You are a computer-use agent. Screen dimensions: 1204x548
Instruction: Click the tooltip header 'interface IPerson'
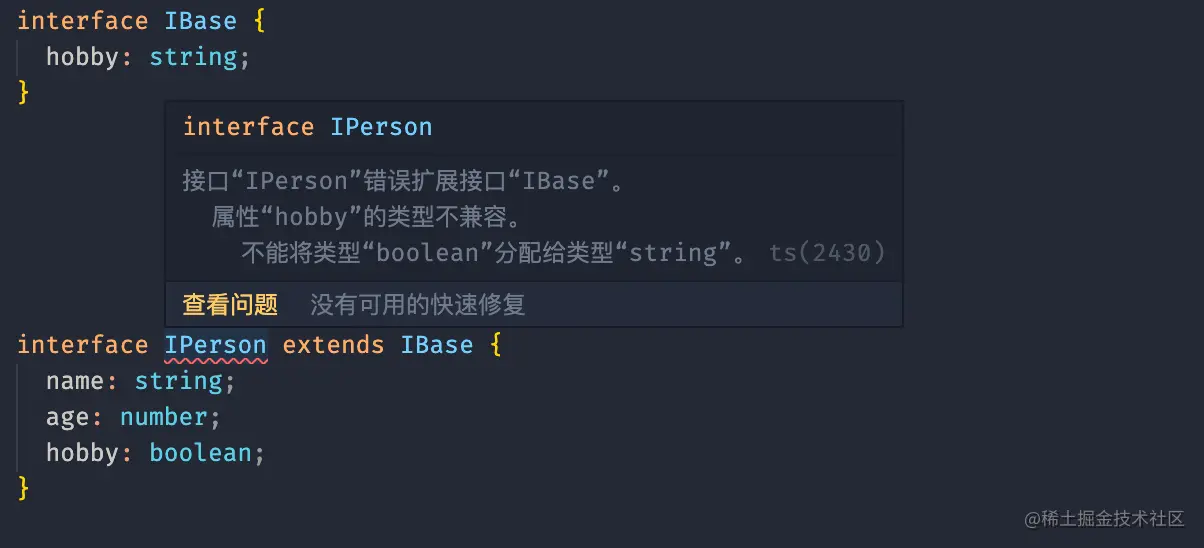point(307,127)
